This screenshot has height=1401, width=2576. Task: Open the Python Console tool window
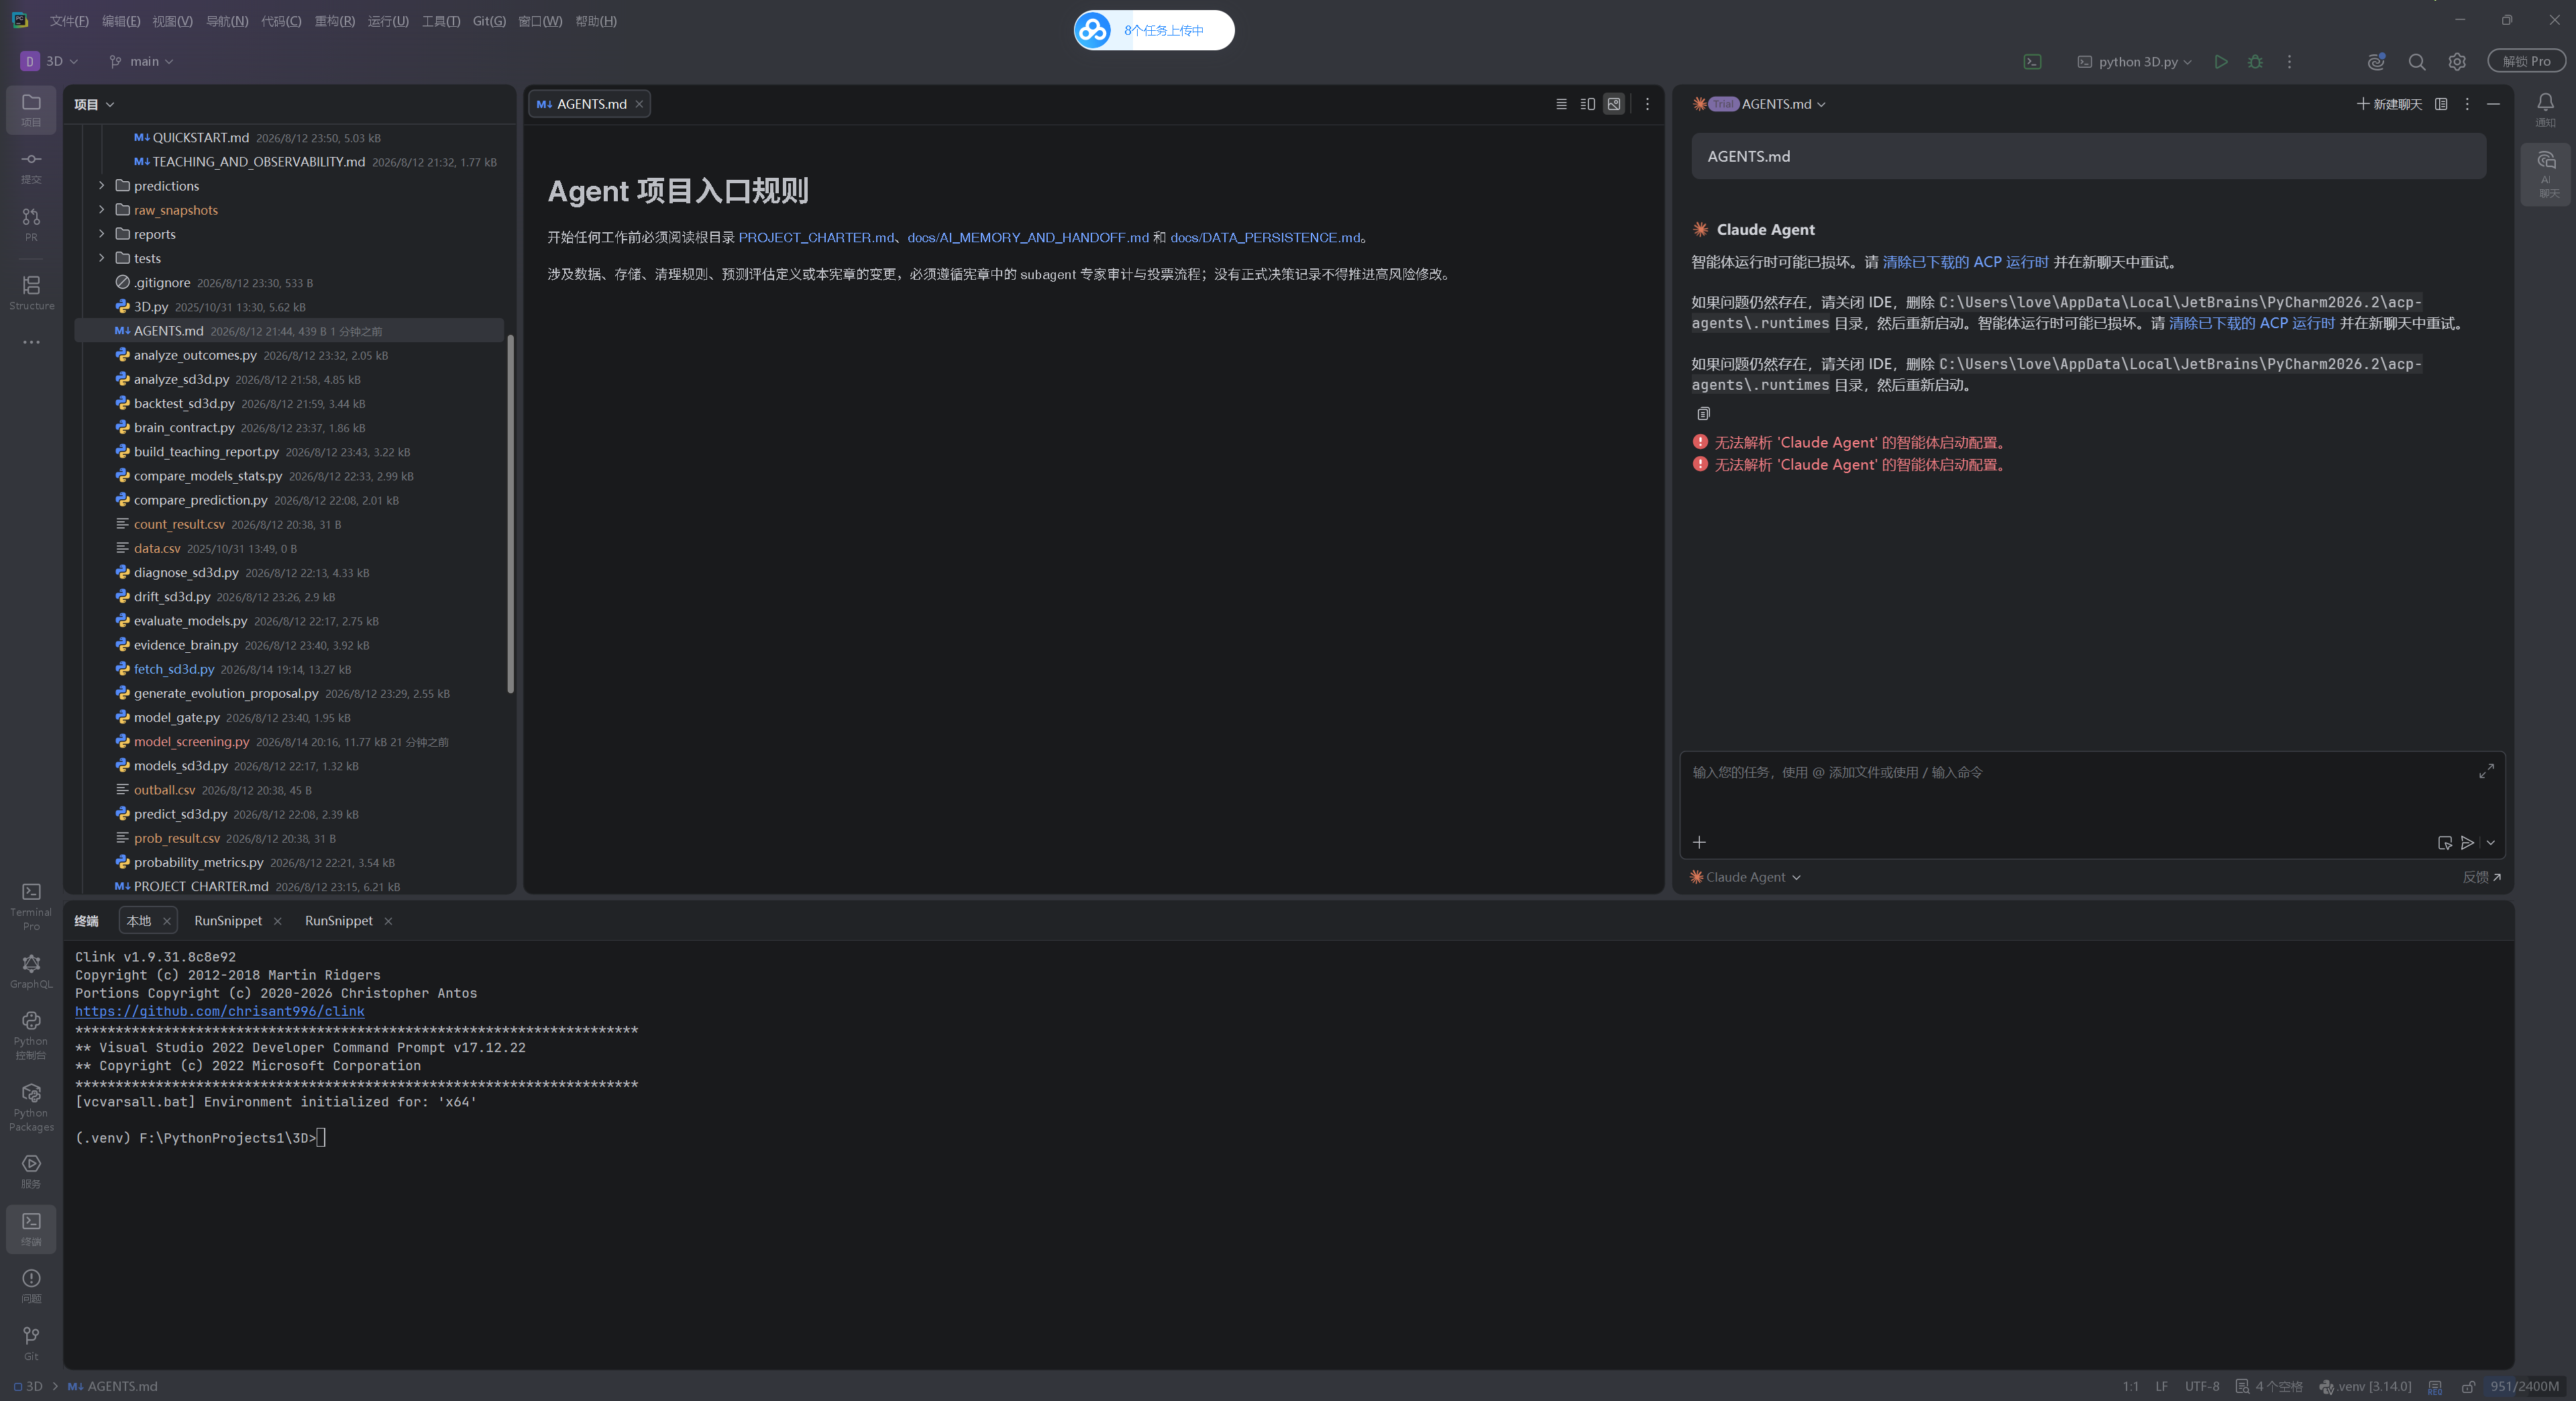tap(31, 1034)
